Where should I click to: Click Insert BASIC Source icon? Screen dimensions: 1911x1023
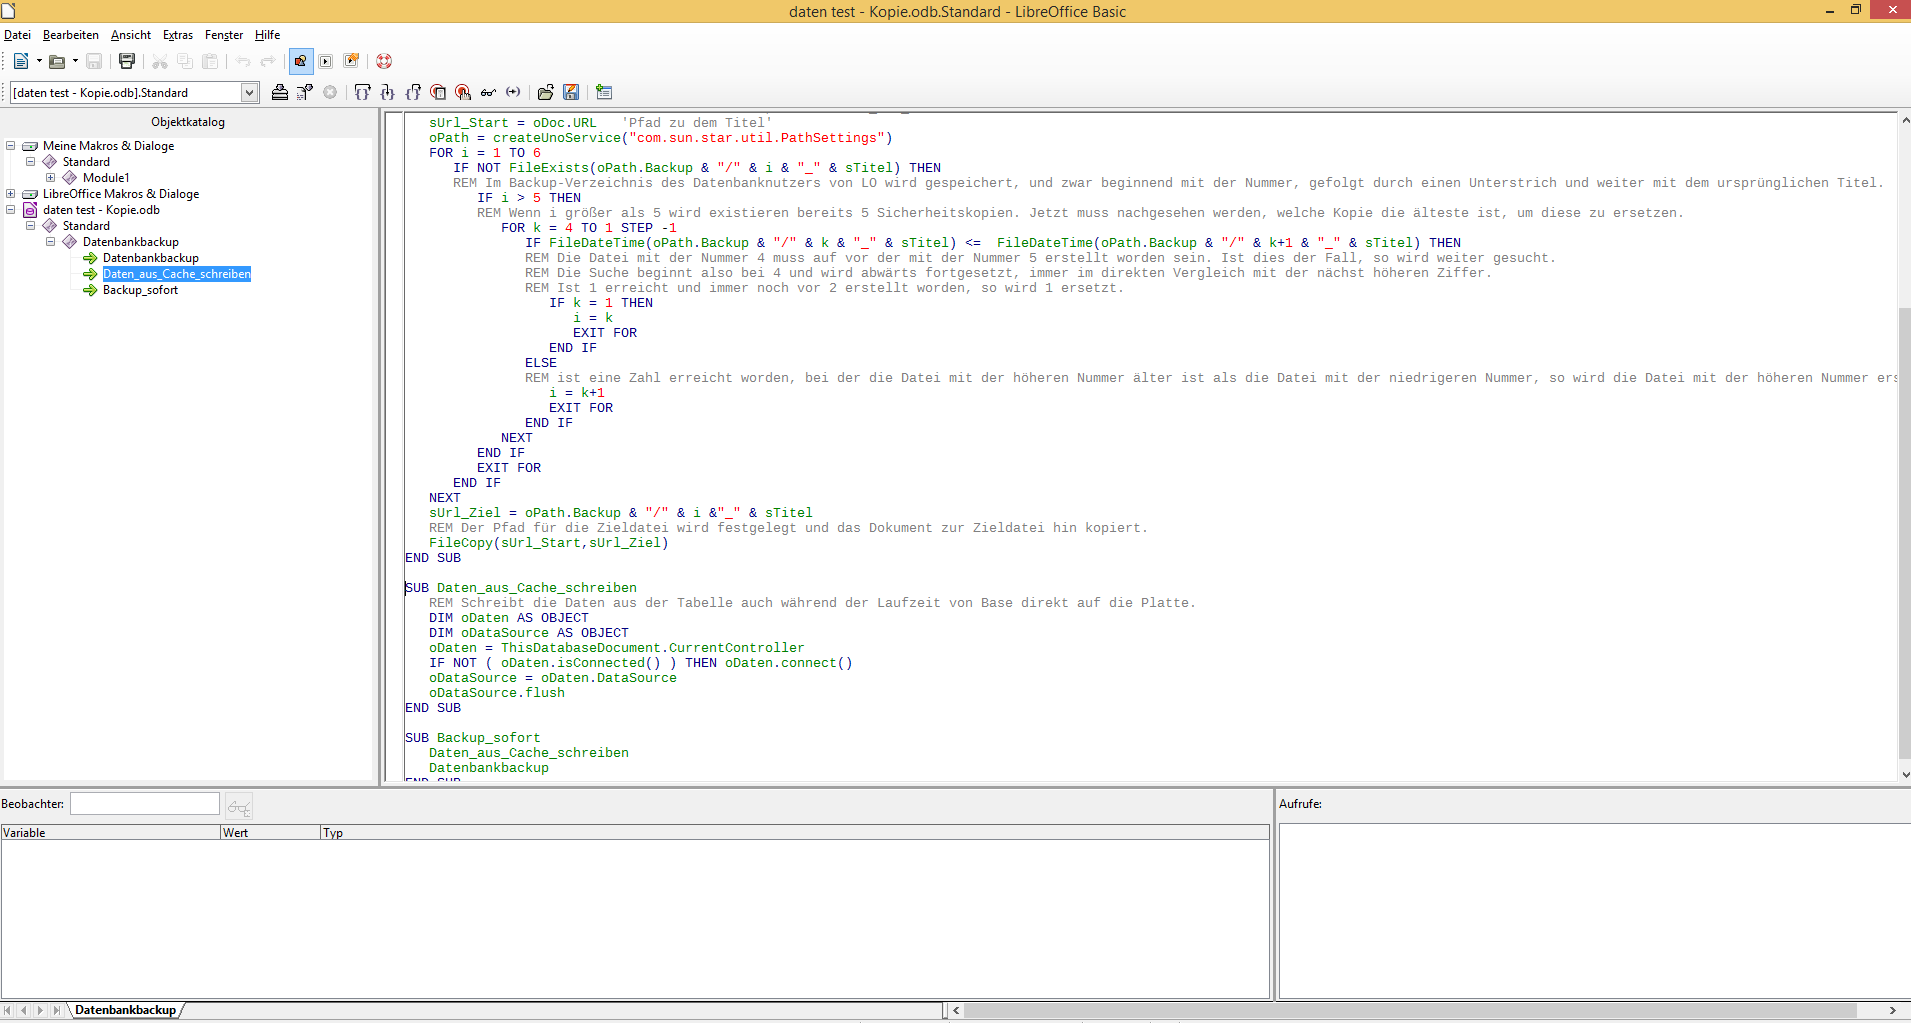pos(546,92)
